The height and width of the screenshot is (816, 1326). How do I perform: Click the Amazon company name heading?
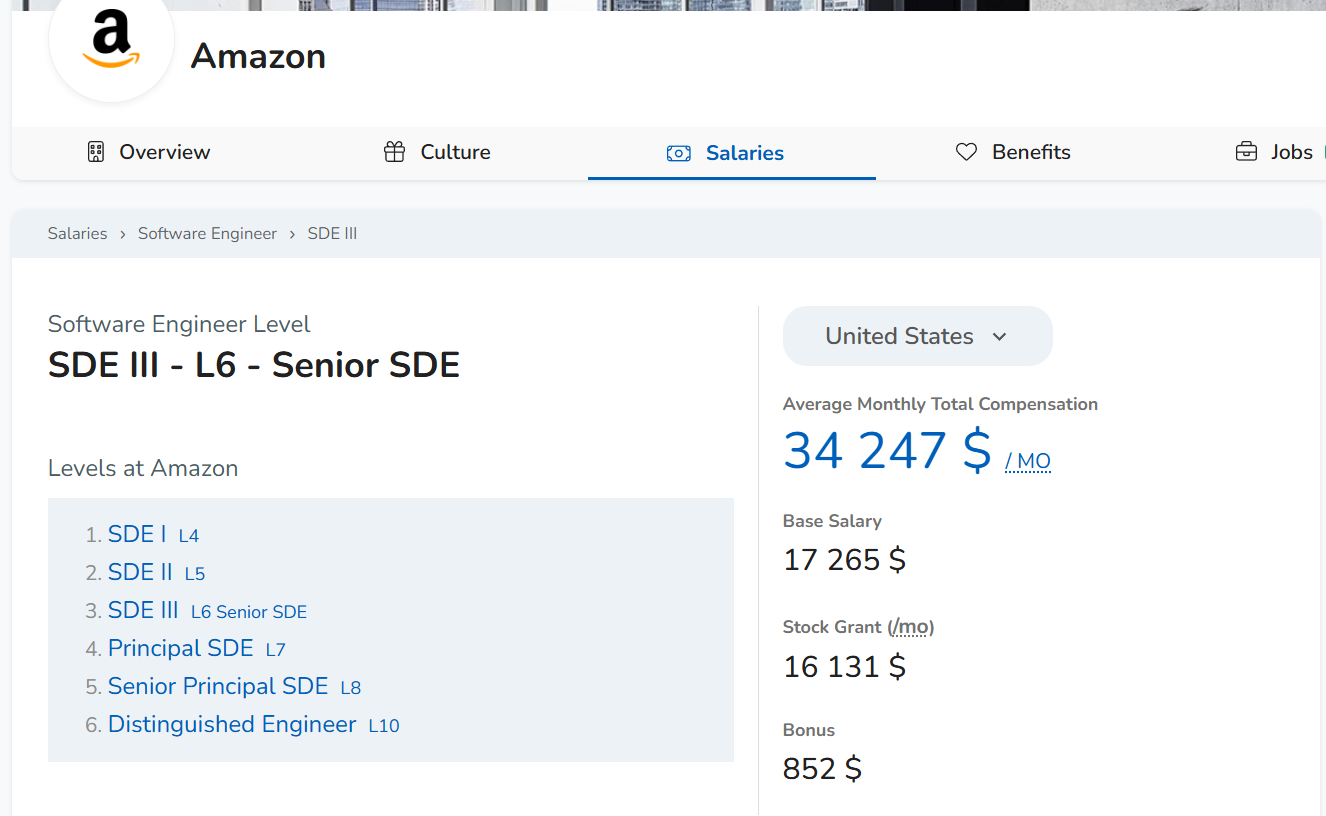pos(258,56)
